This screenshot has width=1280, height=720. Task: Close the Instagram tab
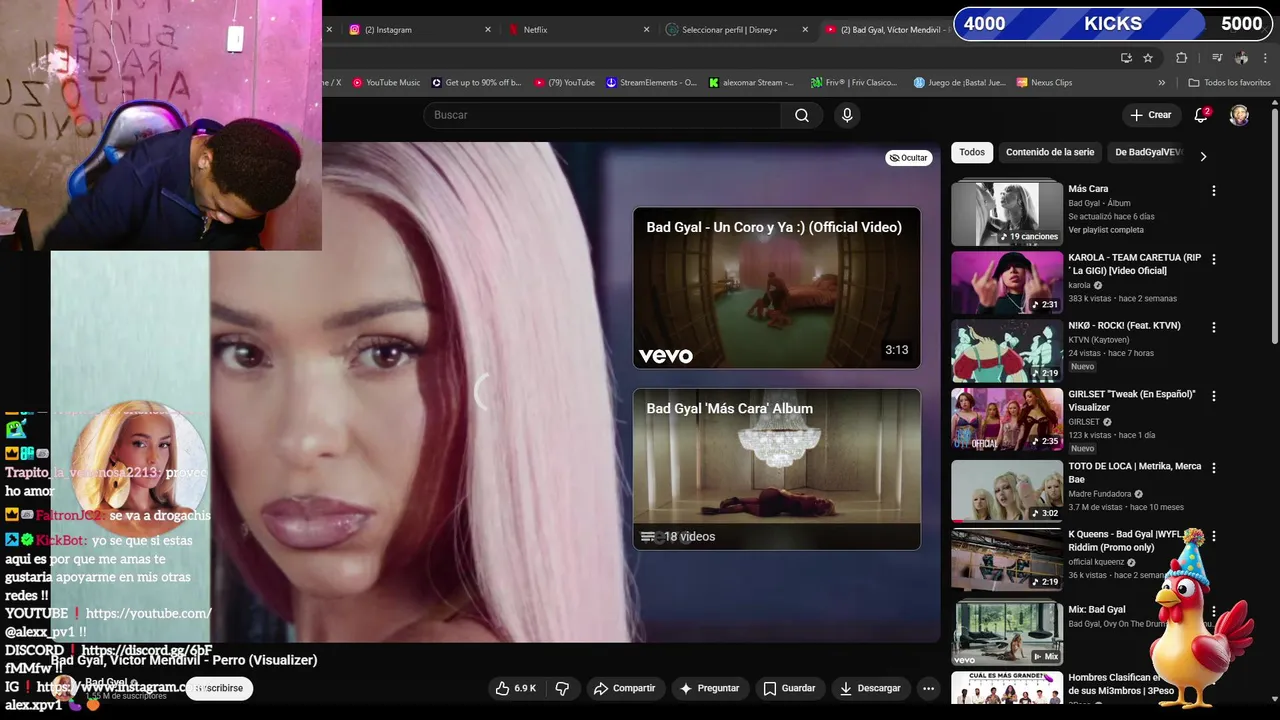(x=488, y=30)
